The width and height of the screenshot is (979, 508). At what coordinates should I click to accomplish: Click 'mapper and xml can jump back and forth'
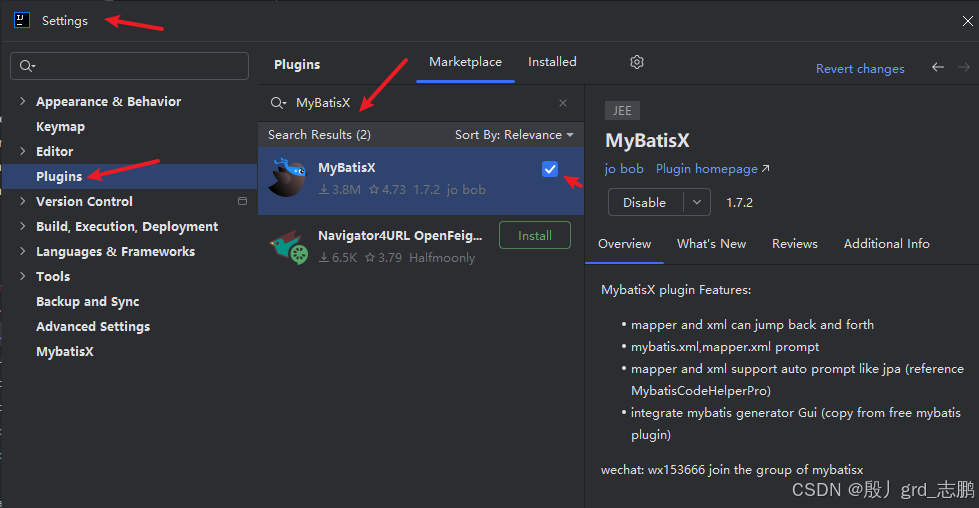752,325
